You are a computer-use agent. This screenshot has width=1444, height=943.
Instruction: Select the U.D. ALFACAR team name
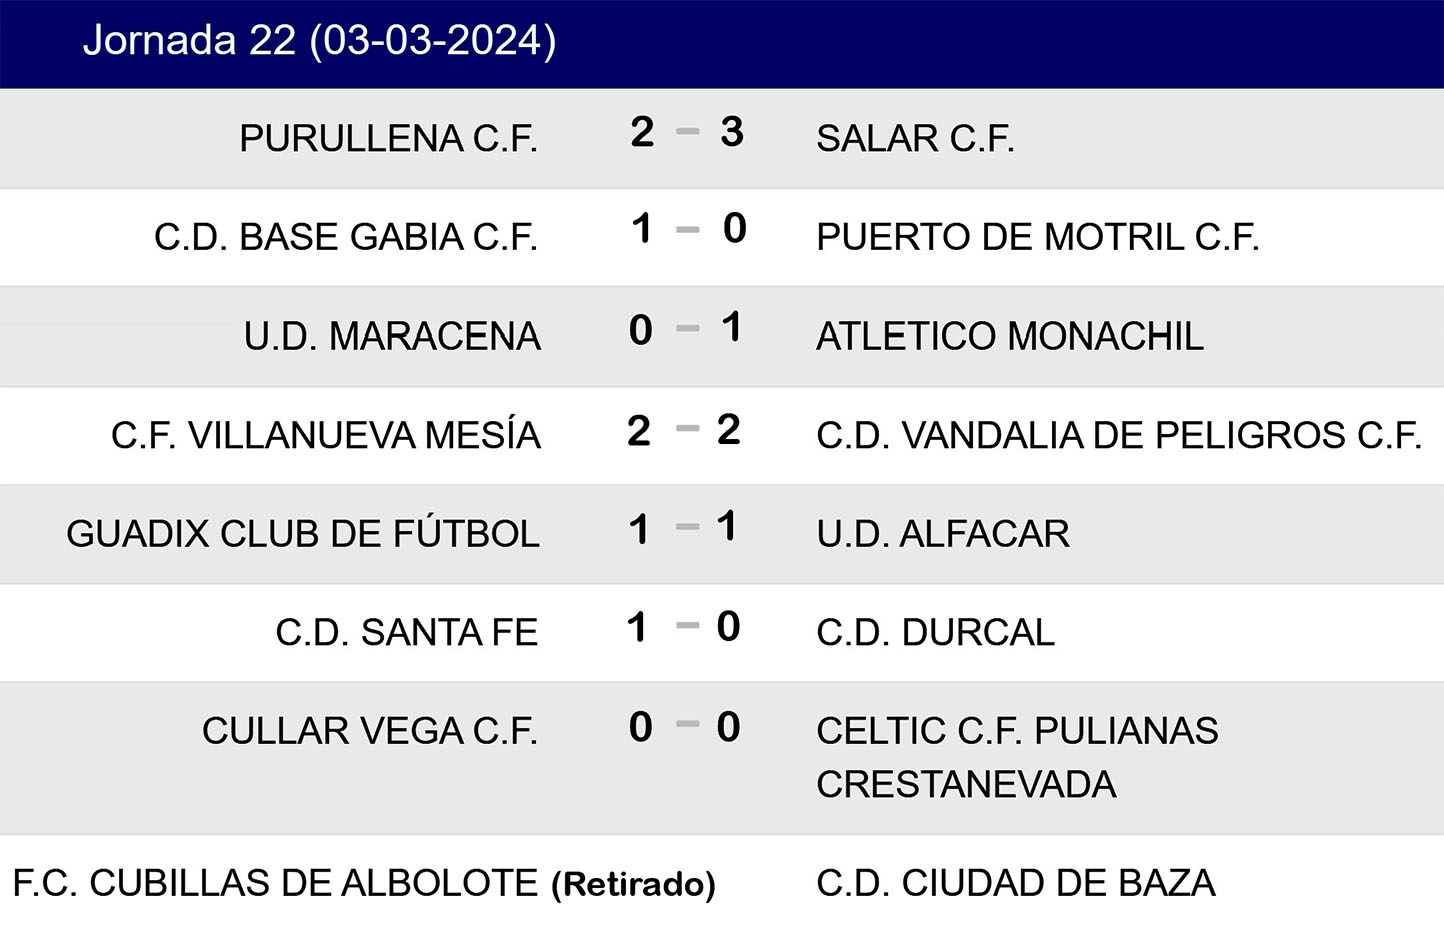pyautogui.click(x=942, y=533)
